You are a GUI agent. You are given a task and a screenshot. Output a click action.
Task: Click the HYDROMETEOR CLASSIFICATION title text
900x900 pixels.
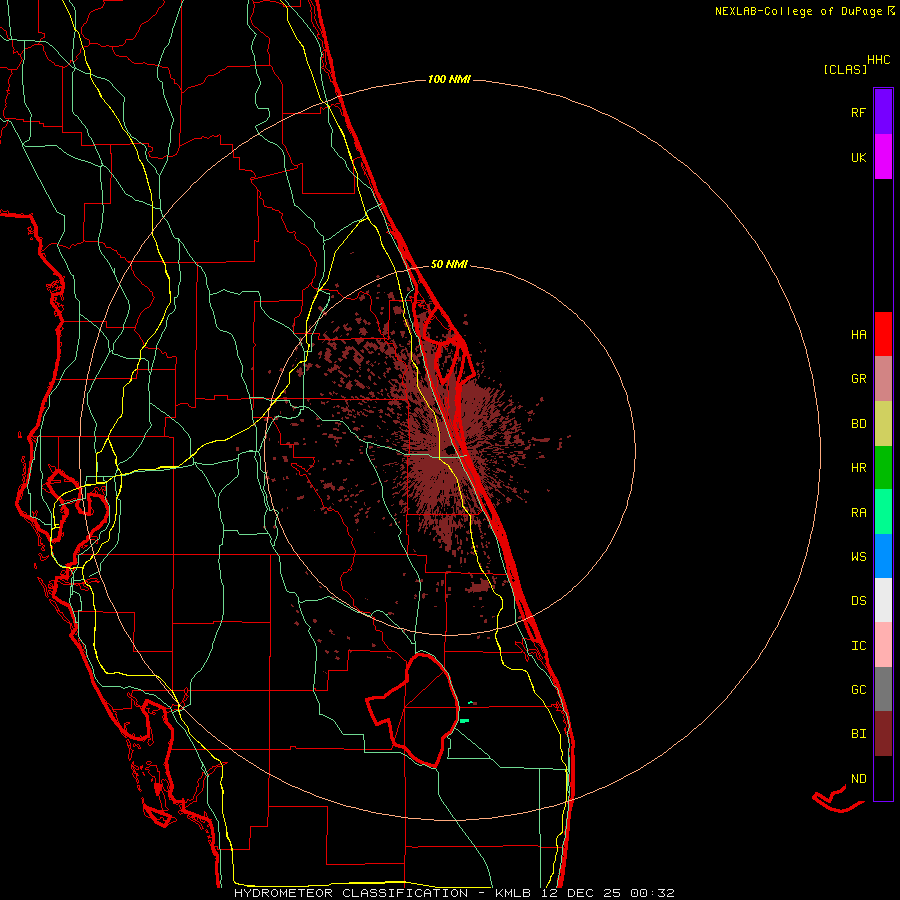tap(351, 893)
